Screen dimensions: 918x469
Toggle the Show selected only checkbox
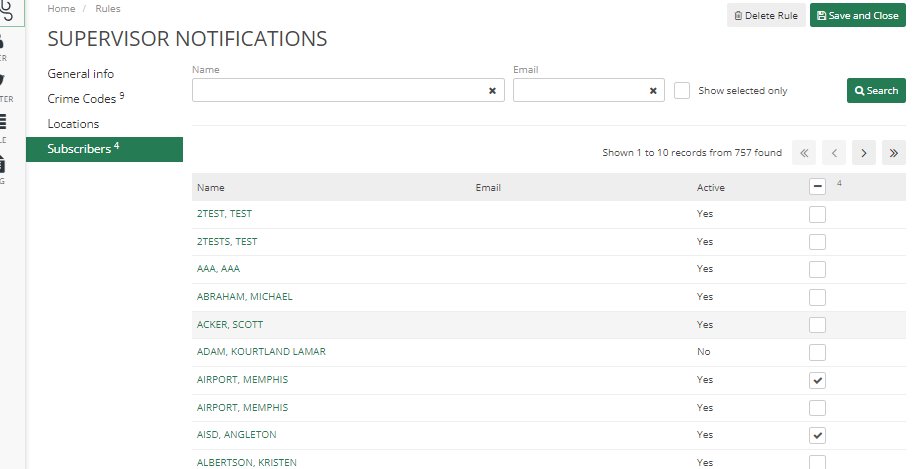(x=682, y=91)
